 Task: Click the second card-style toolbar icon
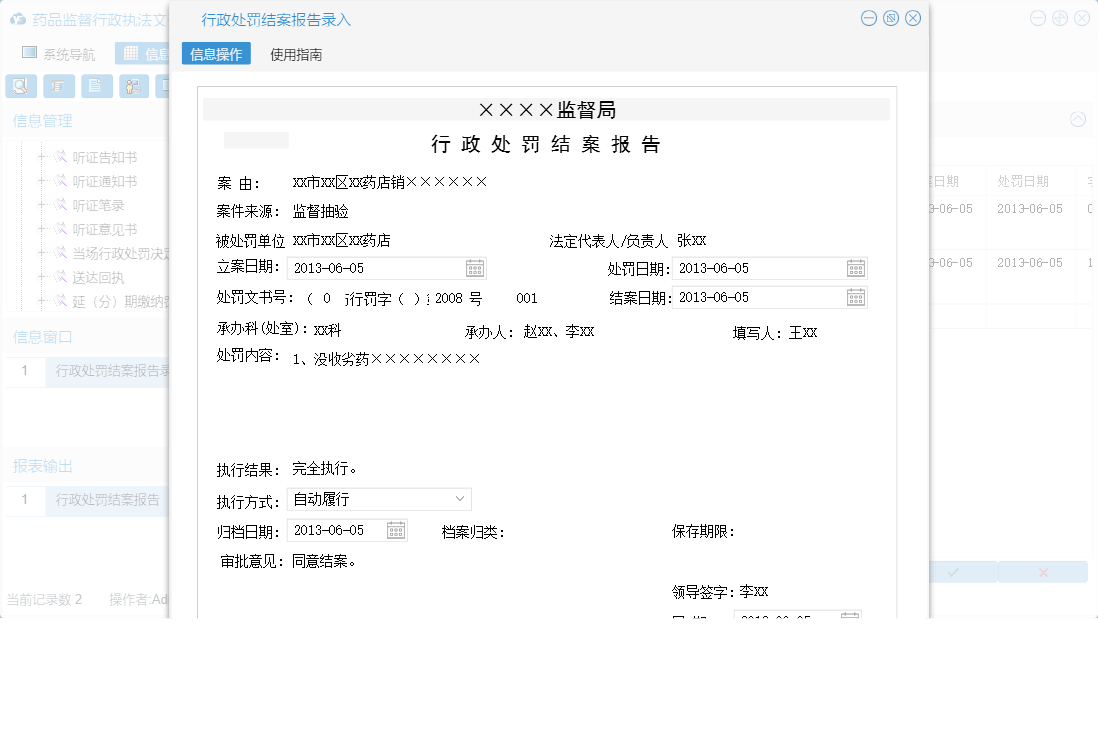[59, 86]
